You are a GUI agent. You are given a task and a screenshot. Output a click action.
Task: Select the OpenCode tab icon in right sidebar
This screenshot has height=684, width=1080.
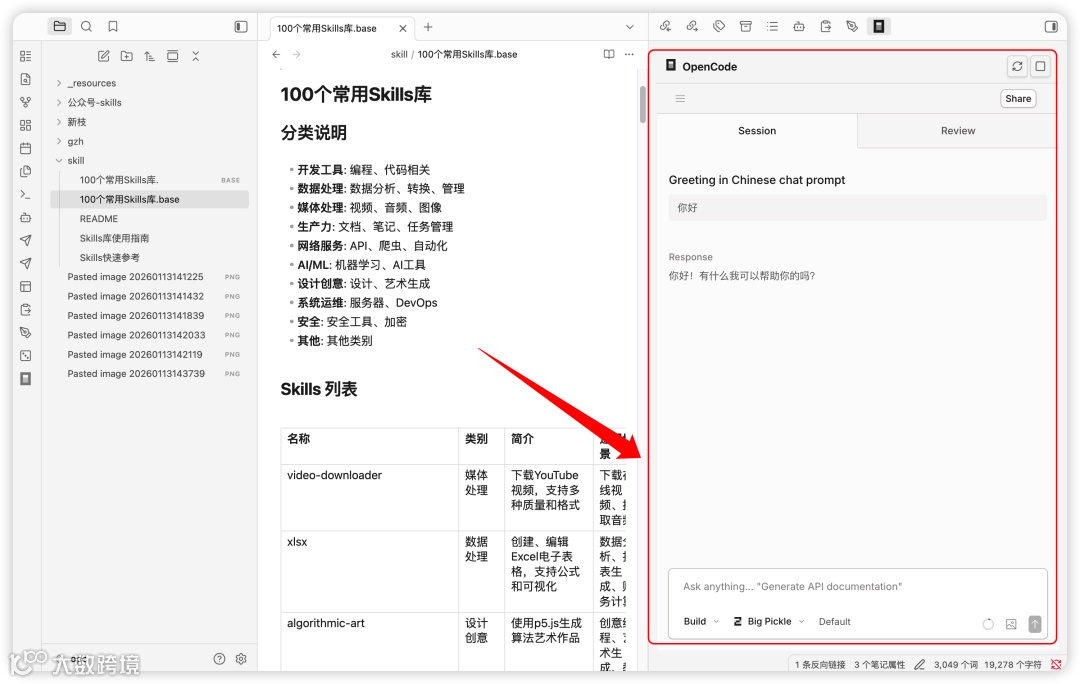pyautogui.click(x=879, y=27)
